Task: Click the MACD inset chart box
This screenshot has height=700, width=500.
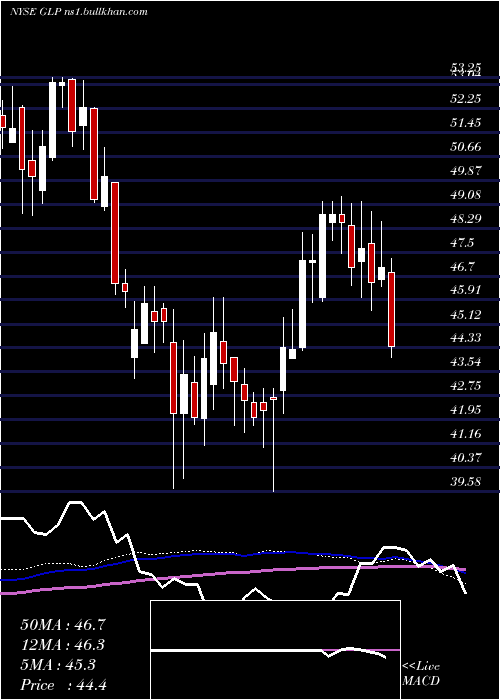Action: pyautogui.click(x=275, y=650)
